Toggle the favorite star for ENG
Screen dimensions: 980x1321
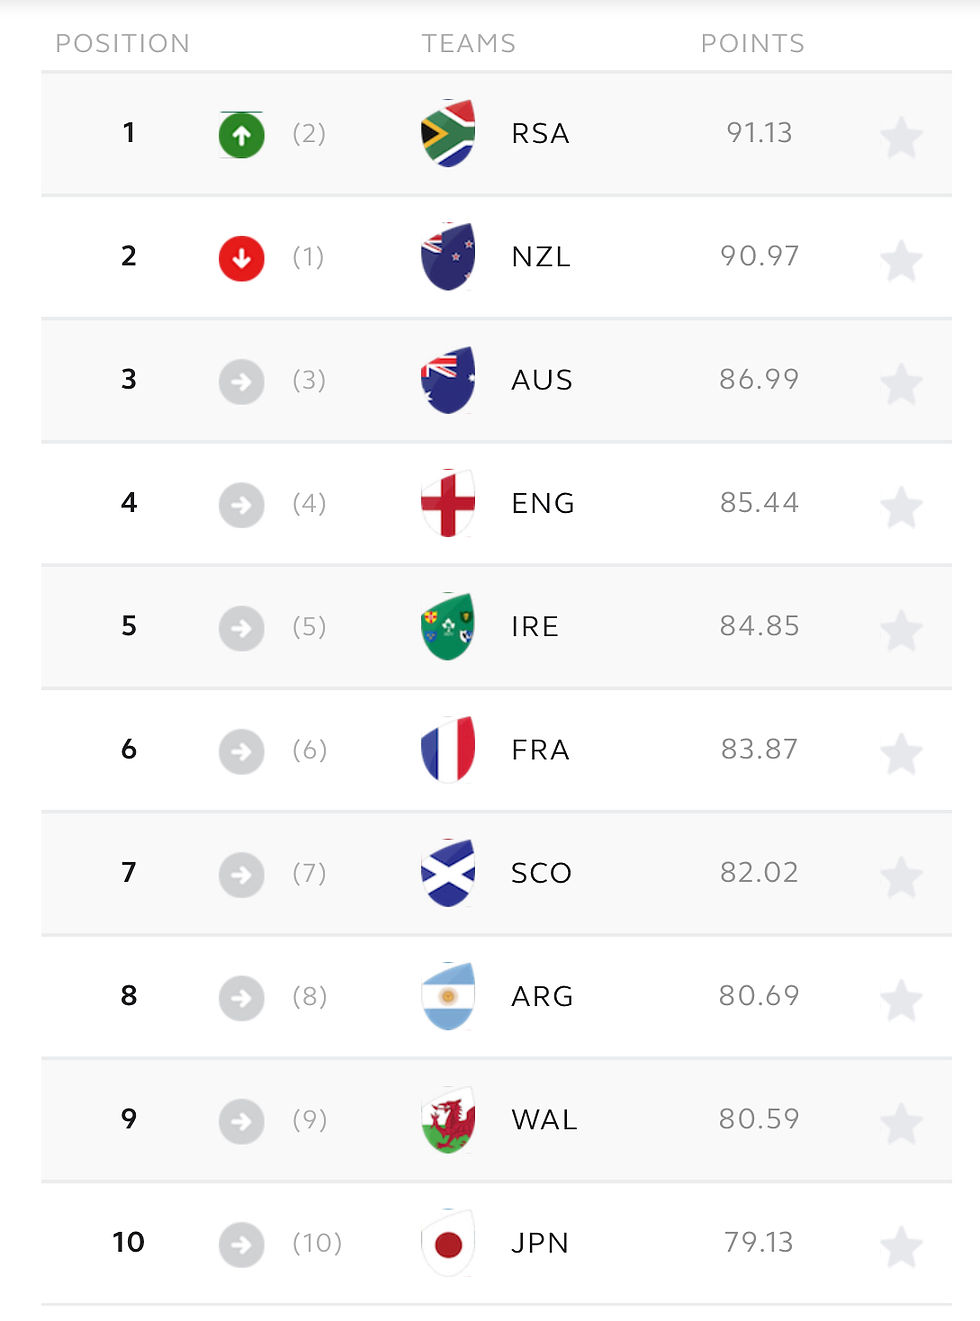901,508
